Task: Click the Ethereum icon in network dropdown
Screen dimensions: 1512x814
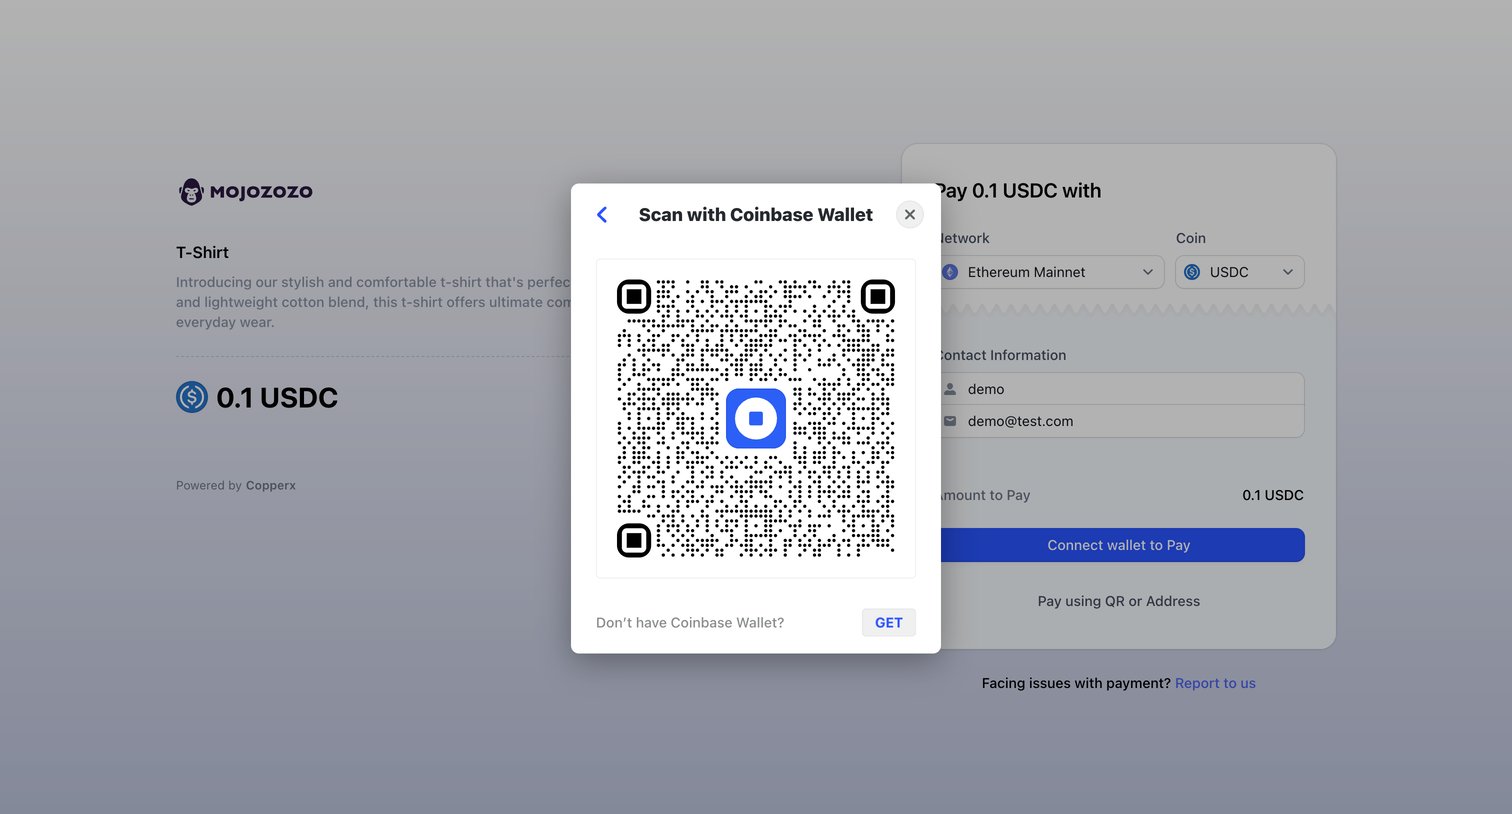Action: coord(950,272)
